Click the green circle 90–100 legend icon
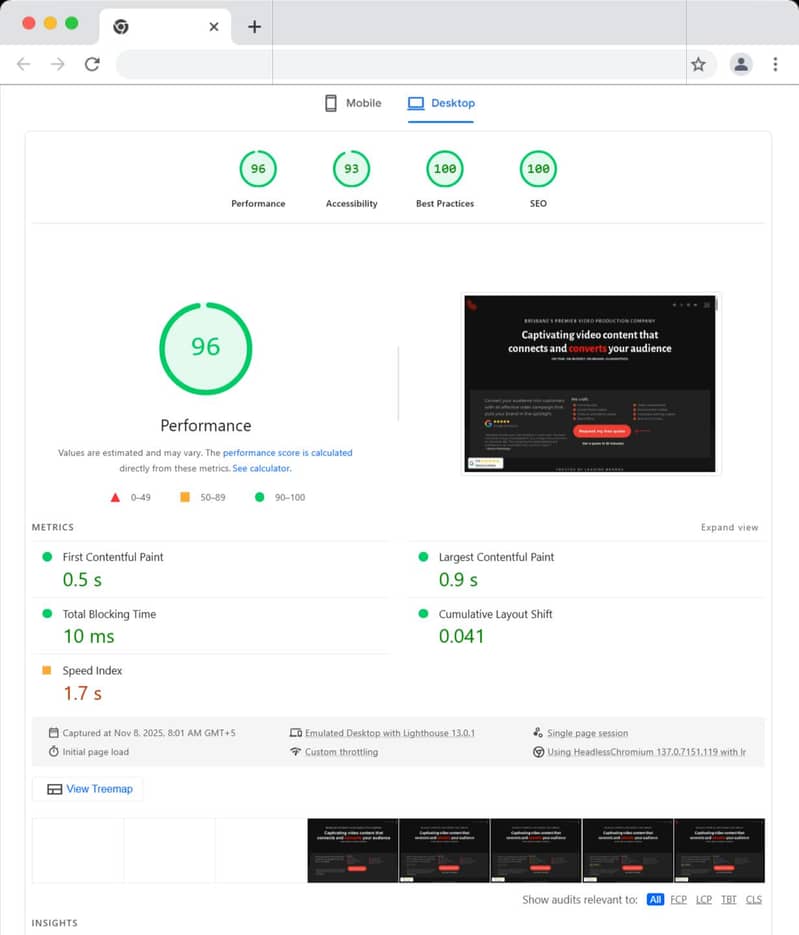Image resolution: width=799 pixels, height=935 pixels. point(259,497)
